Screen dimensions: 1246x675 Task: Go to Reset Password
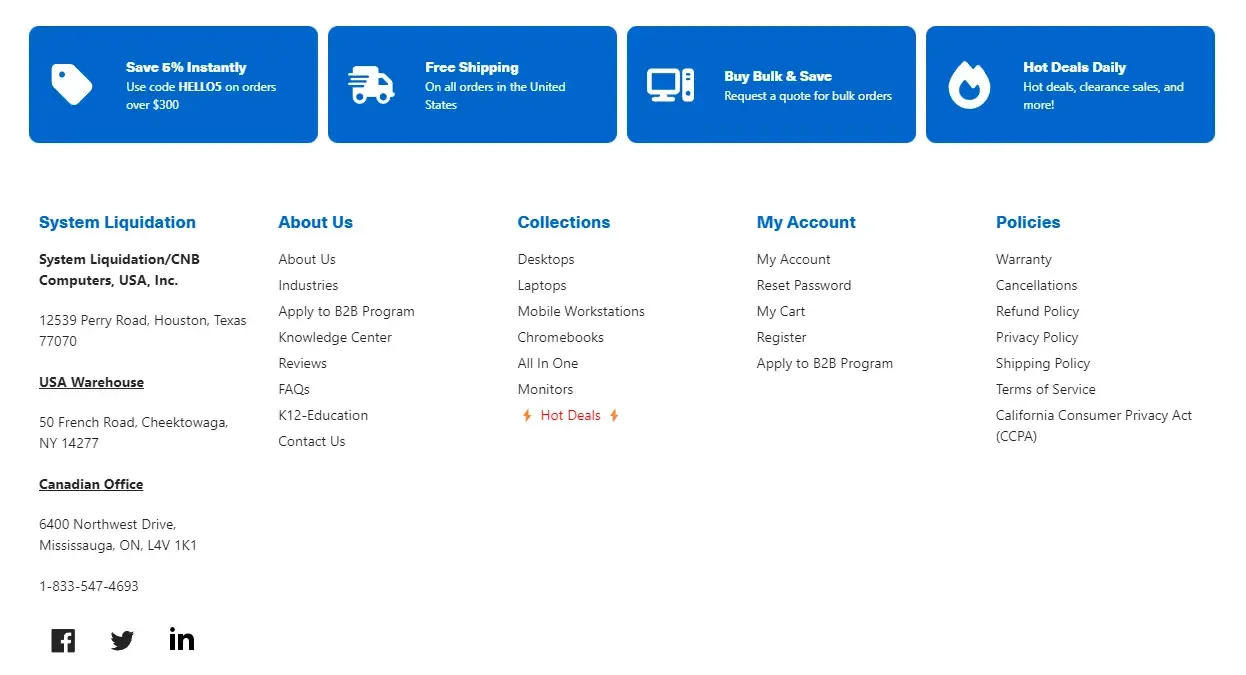click(803, 285)
